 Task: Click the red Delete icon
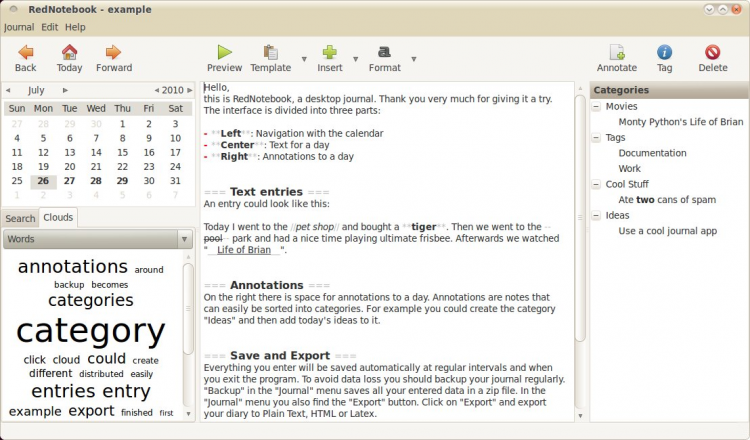713,52
